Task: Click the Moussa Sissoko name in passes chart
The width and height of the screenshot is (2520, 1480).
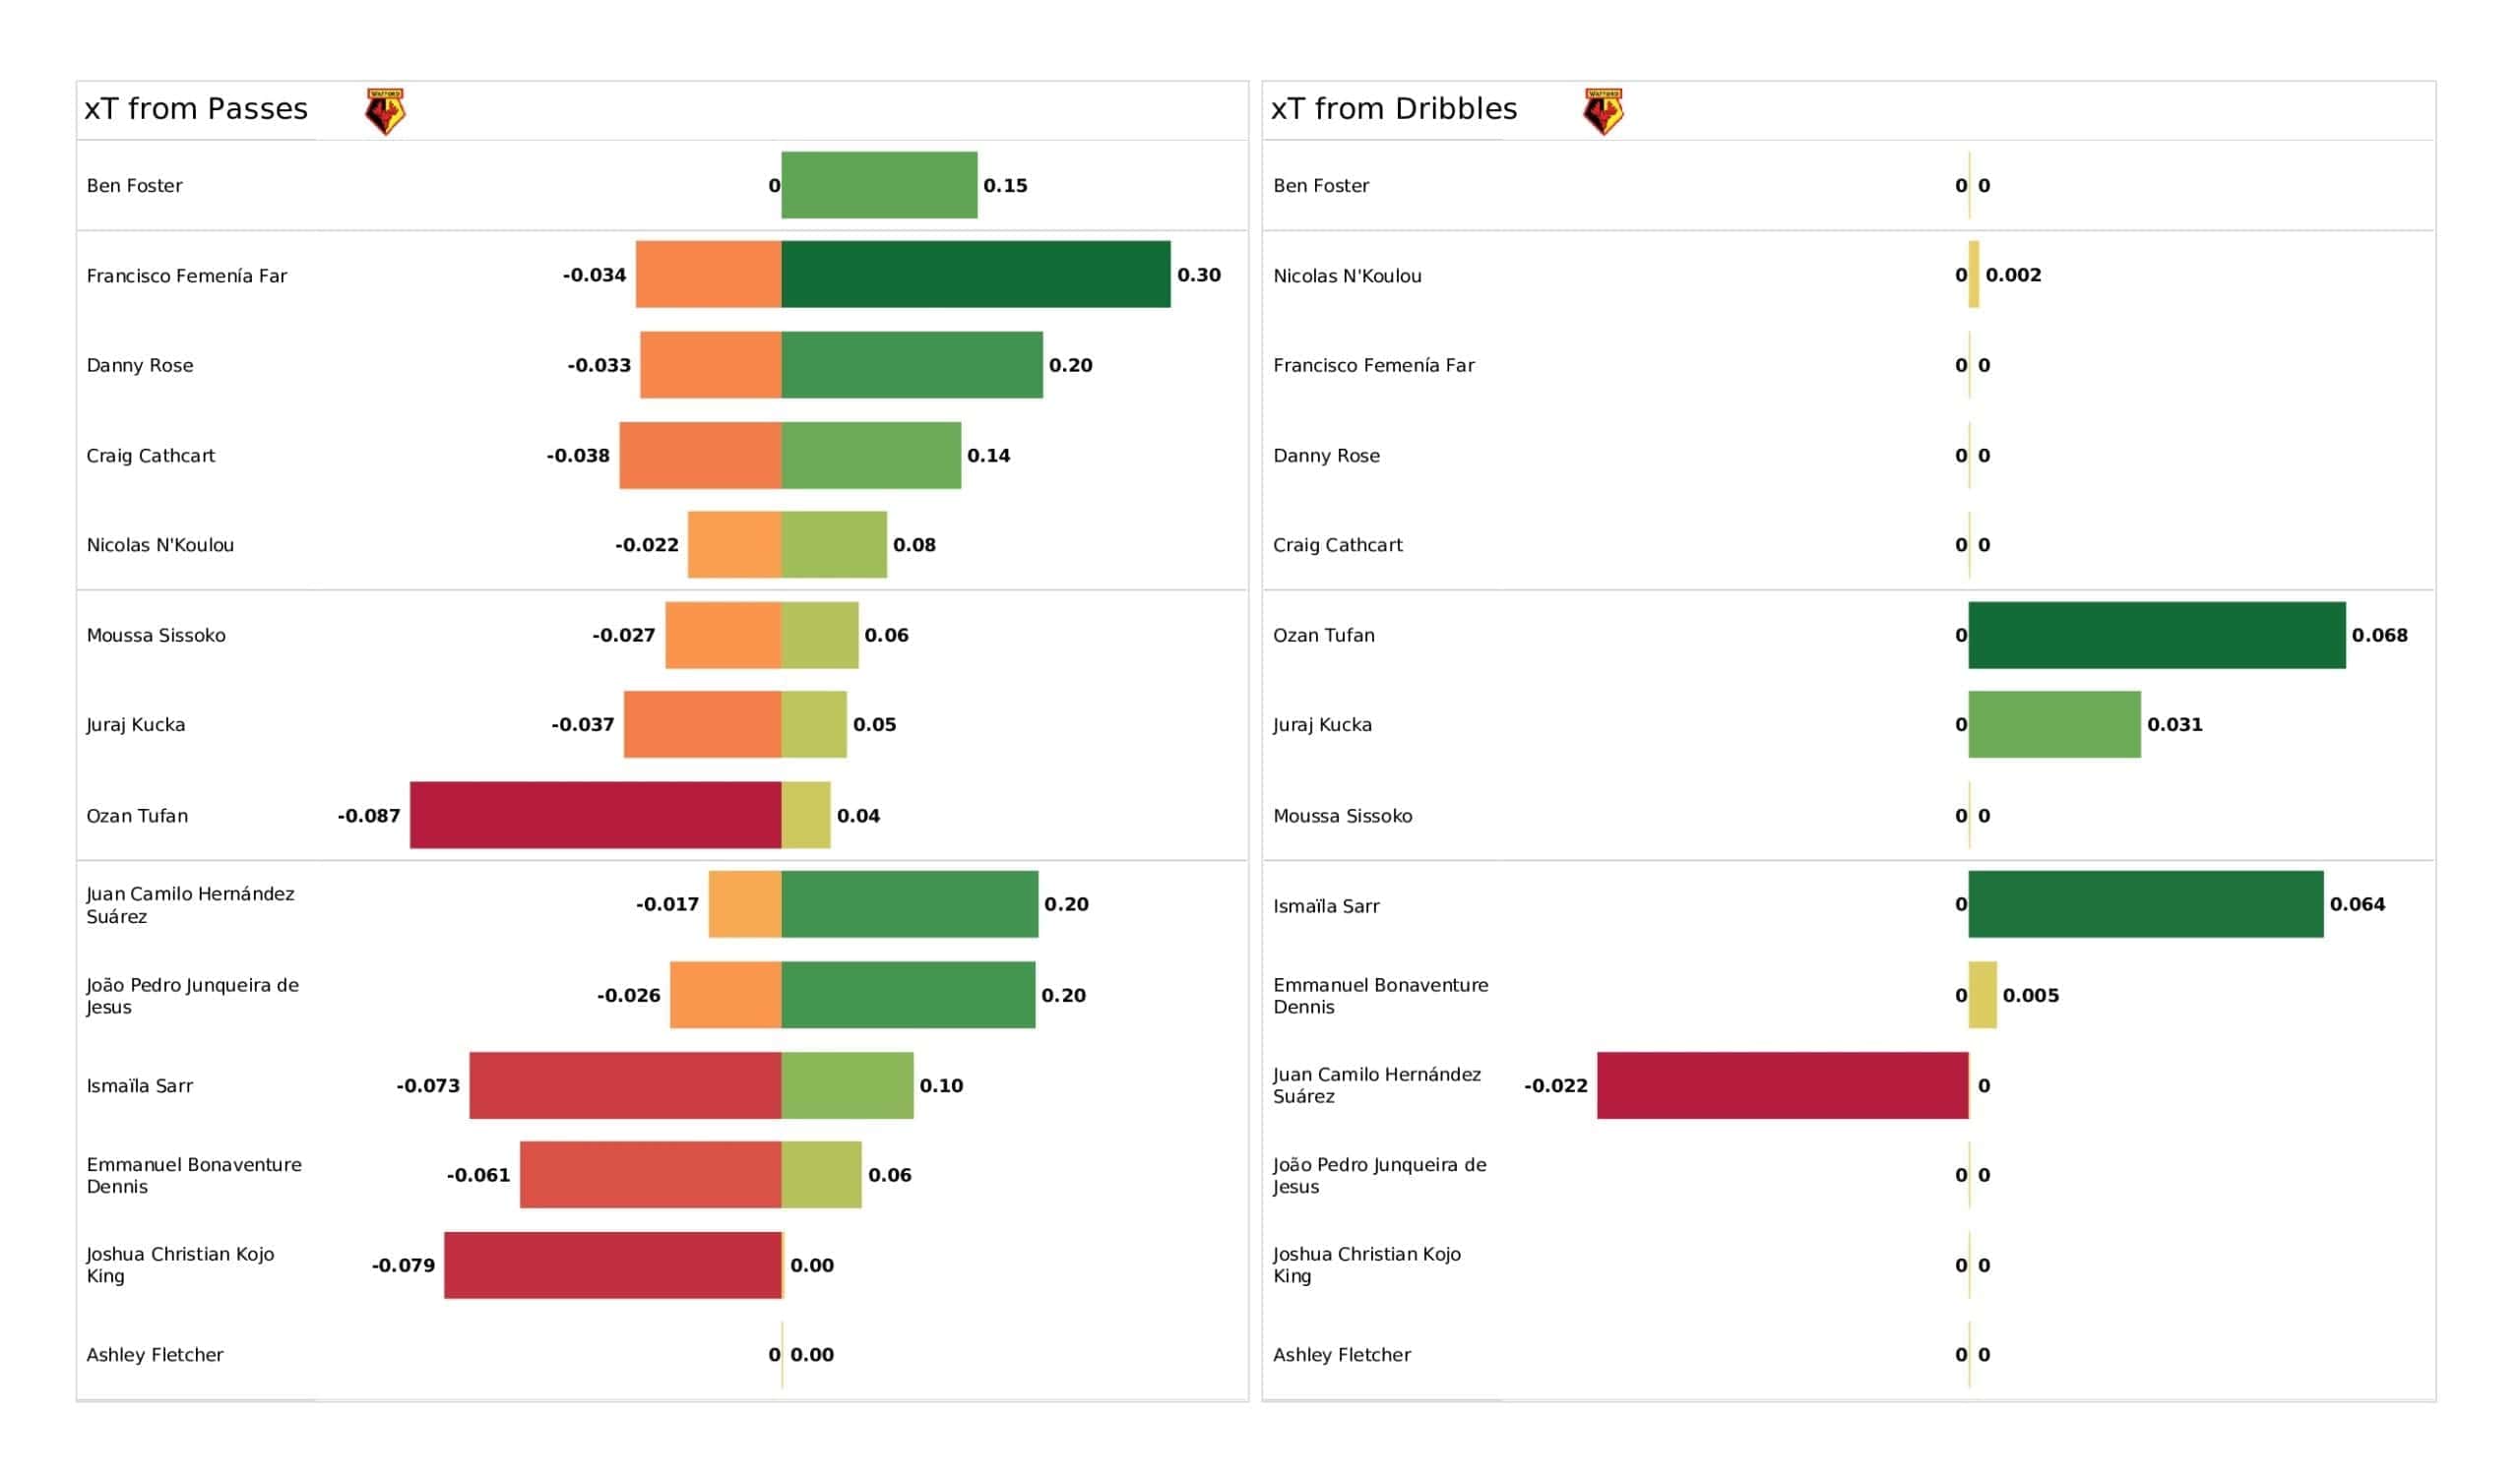Action: point(156,635)
